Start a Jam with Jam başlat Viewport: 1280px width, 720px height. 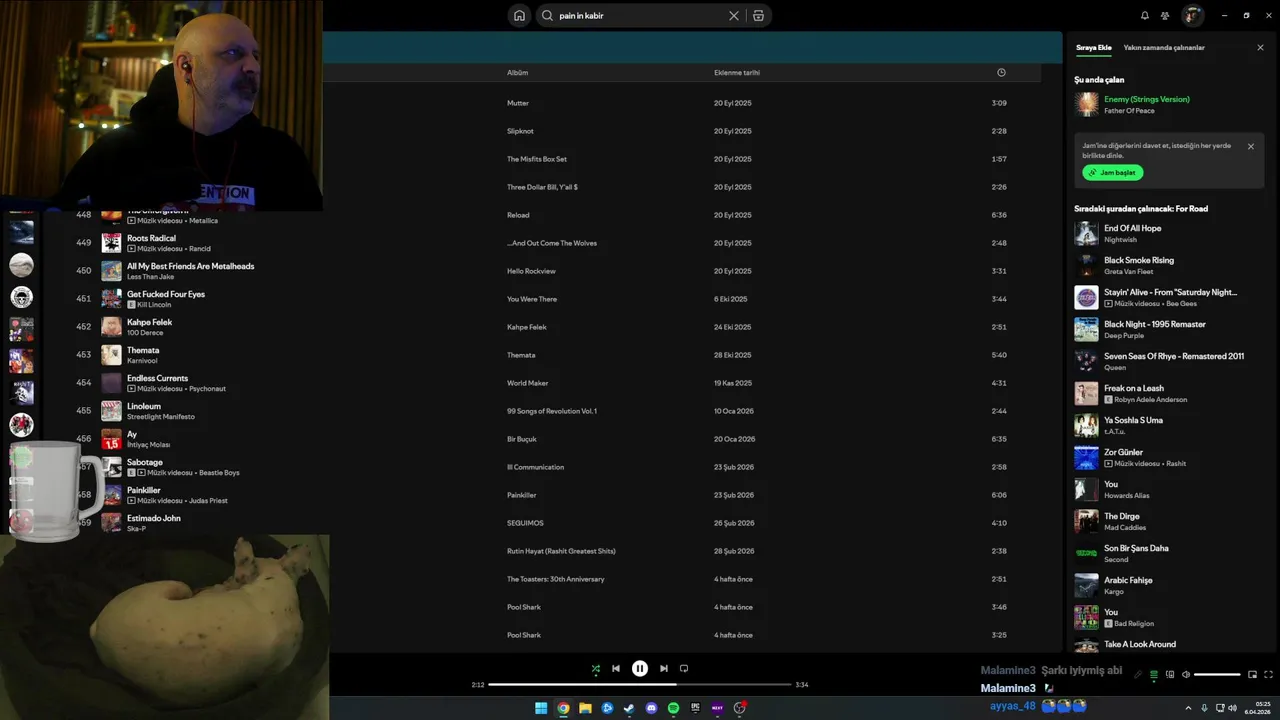click(1112, 172)
